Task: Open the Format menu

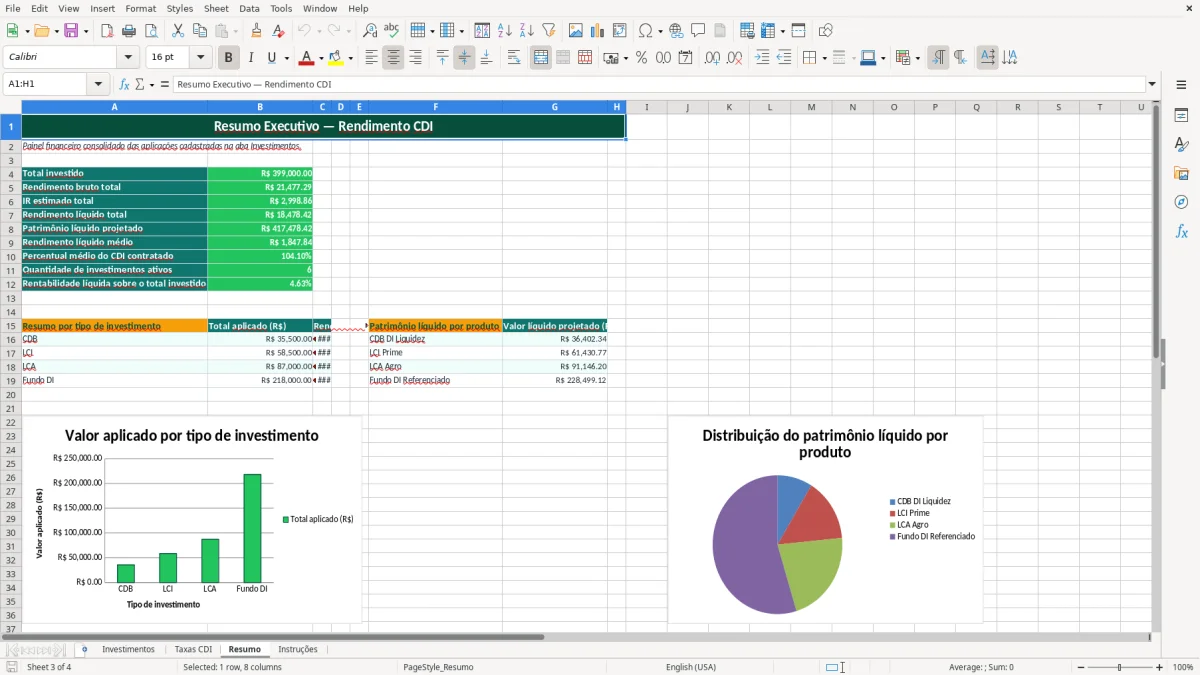Action: (x=140, y=8)
